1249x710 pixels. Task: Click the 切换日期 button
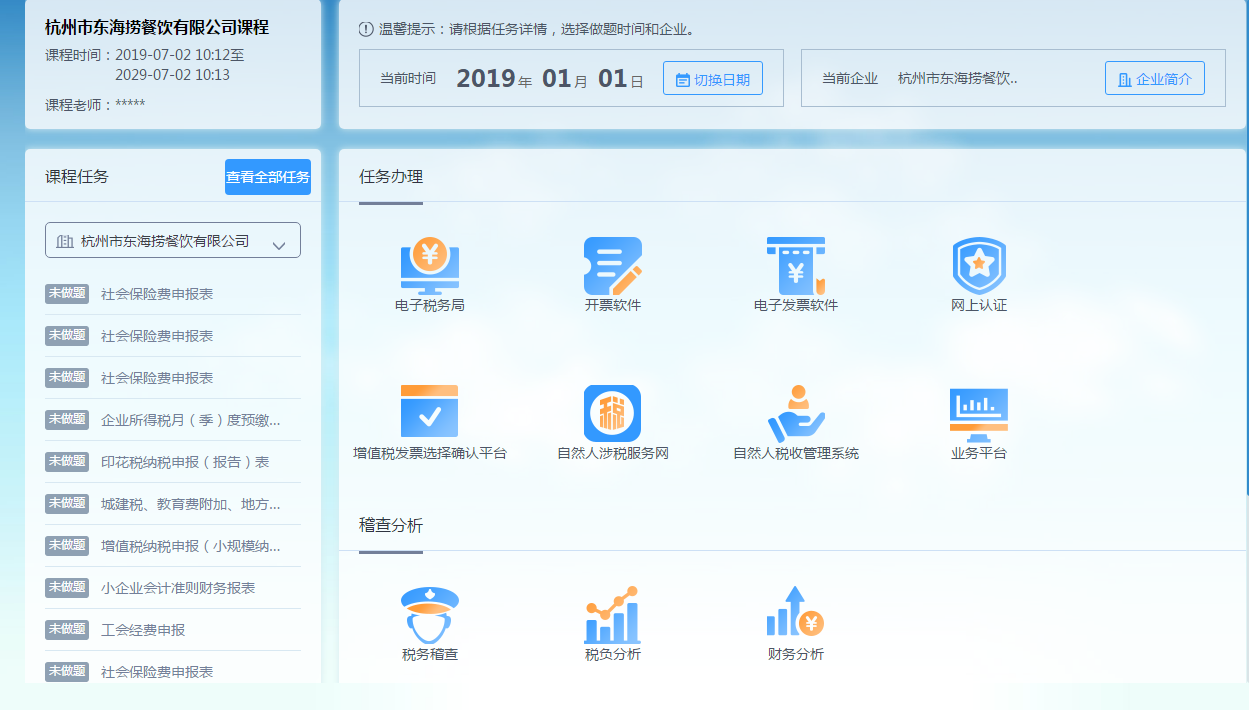click(x=712, y=78)
